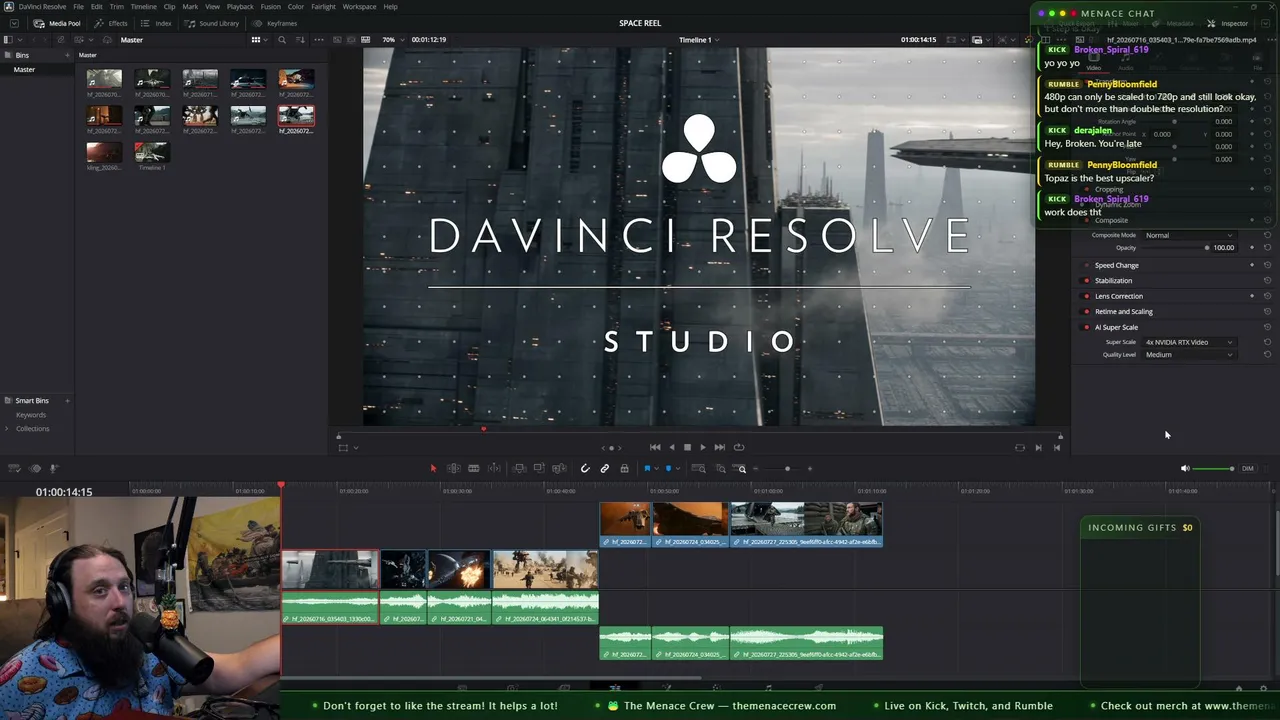Reset the Opacity value
1280x720 pixels.
(1267, 247)
